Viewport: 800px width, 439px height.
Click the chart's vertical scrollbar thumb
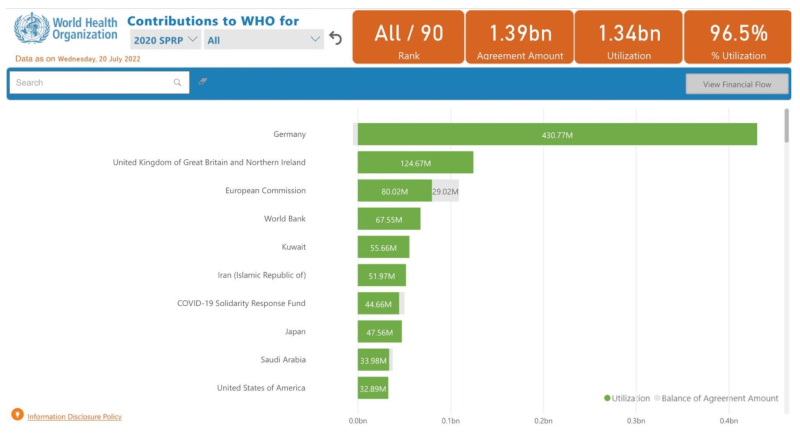click(x=786, y=126)
